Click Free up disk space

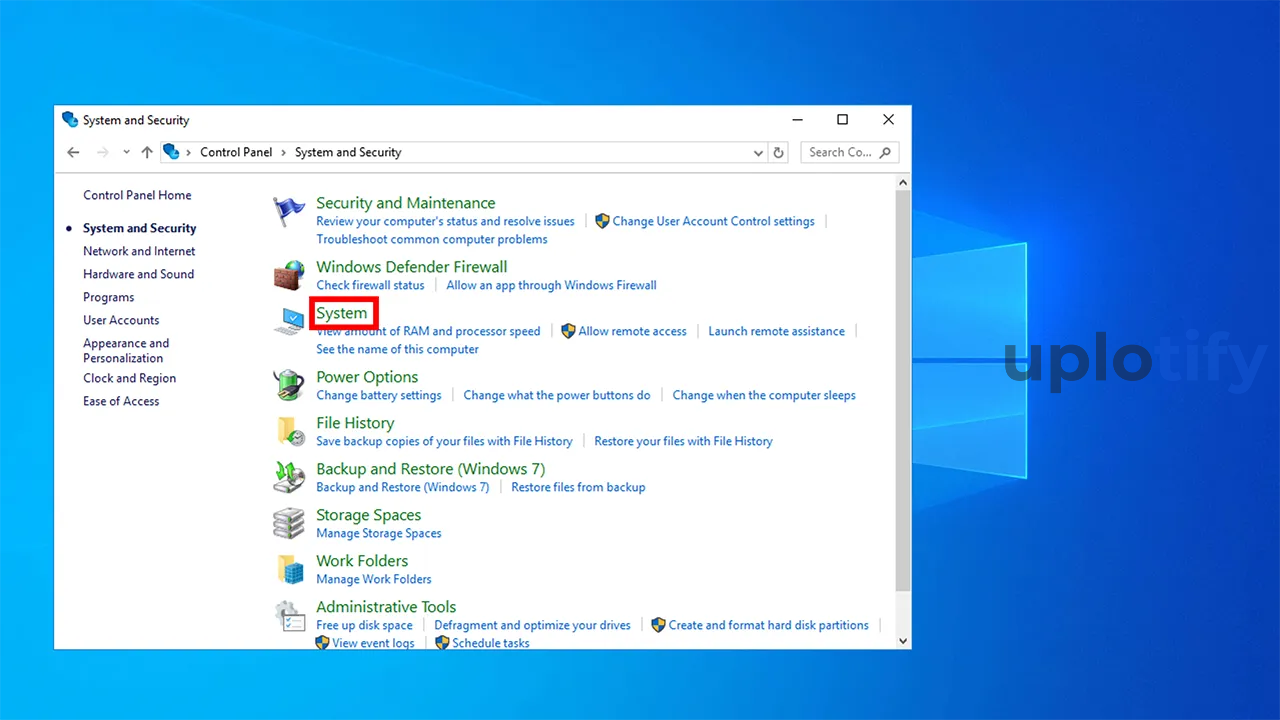pos(364,625)
